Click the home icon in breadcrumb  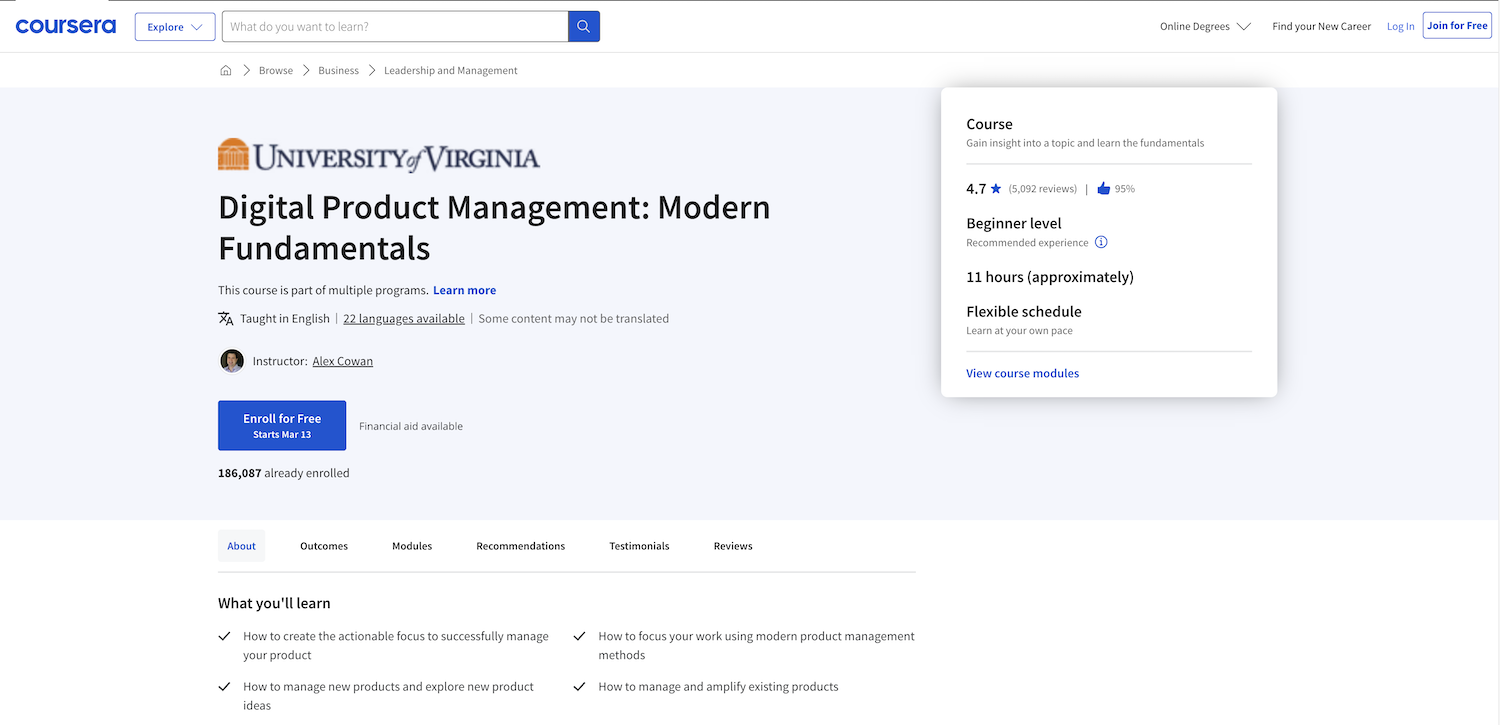click(226, 71)
